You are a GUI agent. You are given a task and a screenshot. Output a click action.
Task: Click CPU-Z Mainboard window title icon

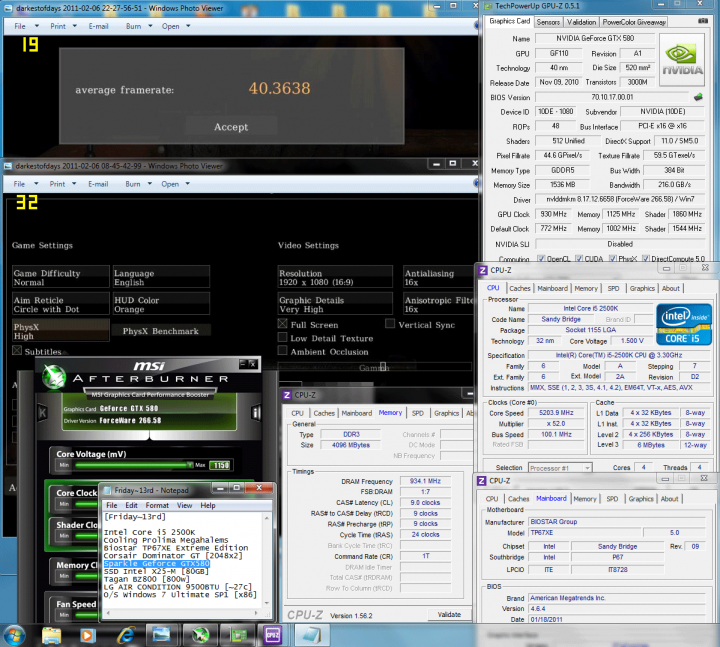481,481
